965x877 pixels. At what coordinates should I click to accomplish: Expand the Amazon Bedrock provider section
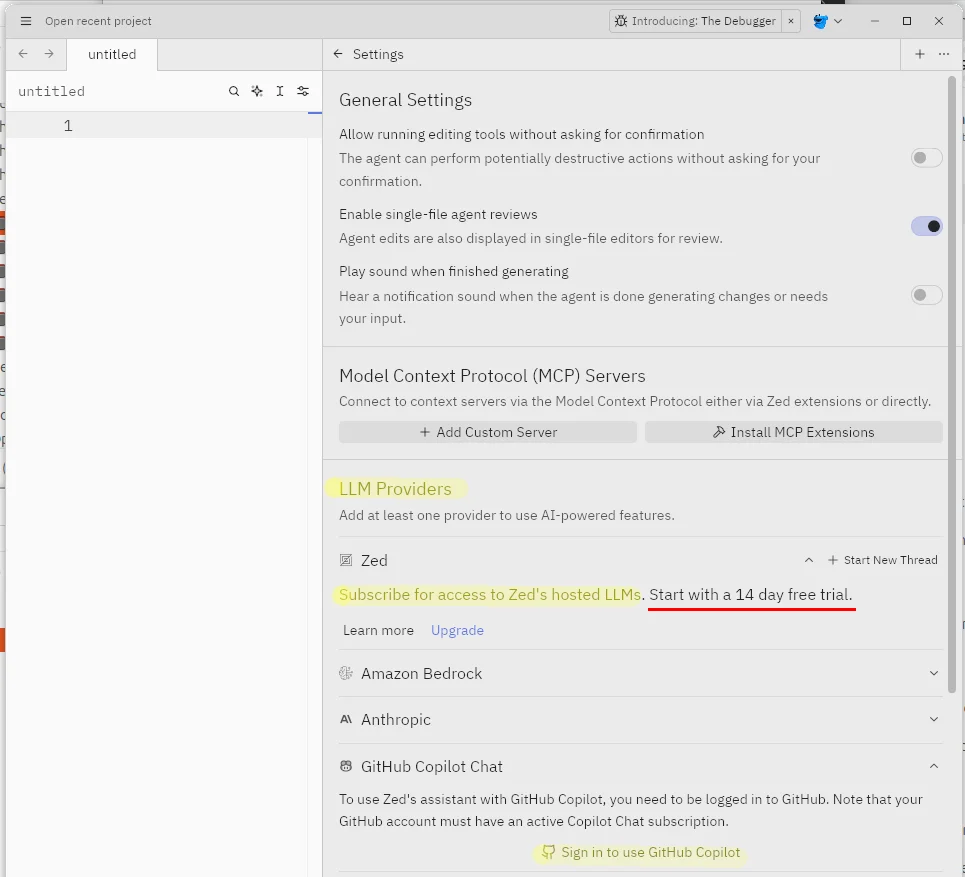[934, 673]
